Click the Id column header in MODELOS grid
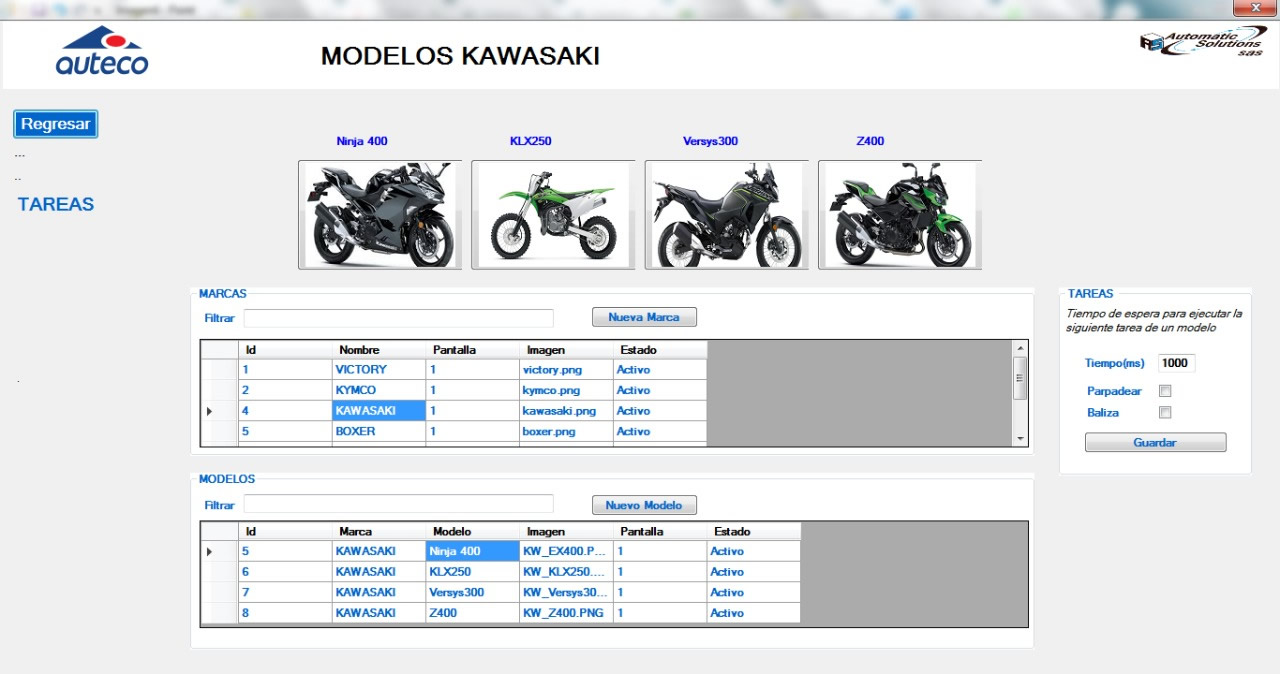Image resolution: width=1280 pixels, height=674 pixels. [x=285, y=531]
